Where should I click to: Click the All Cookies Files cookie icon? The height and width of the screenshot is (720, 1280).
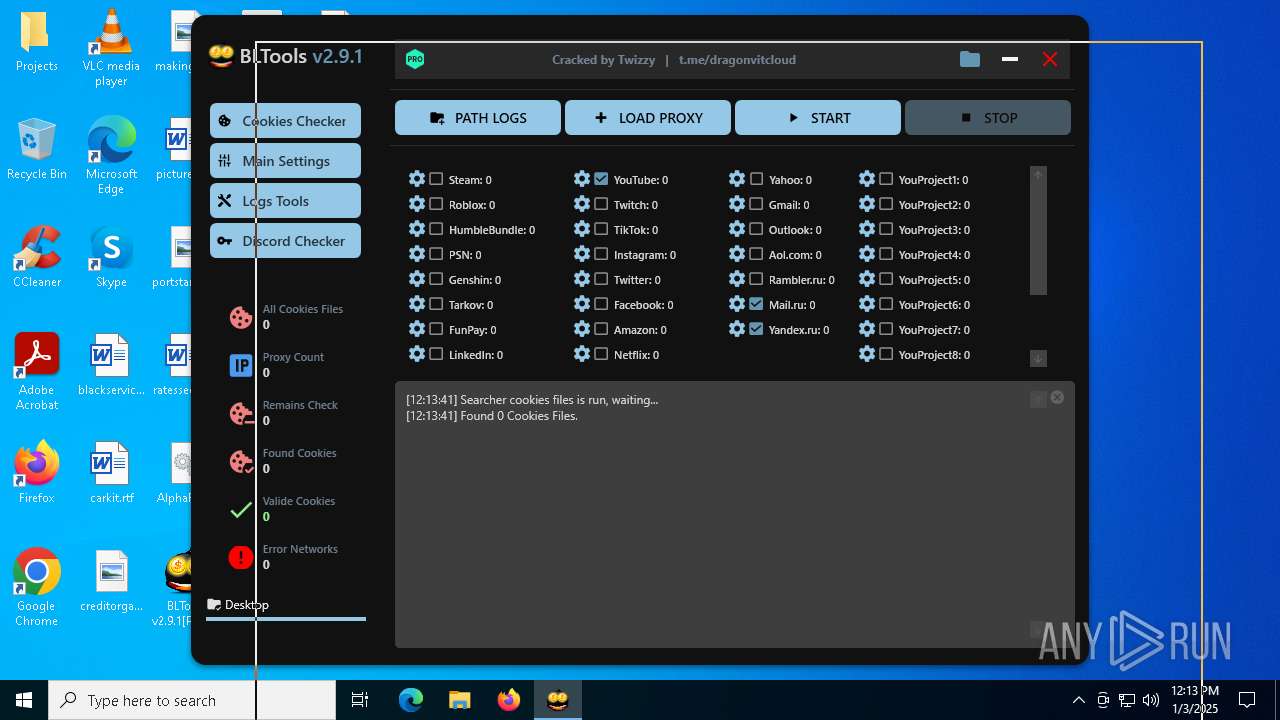coord(241,317)
